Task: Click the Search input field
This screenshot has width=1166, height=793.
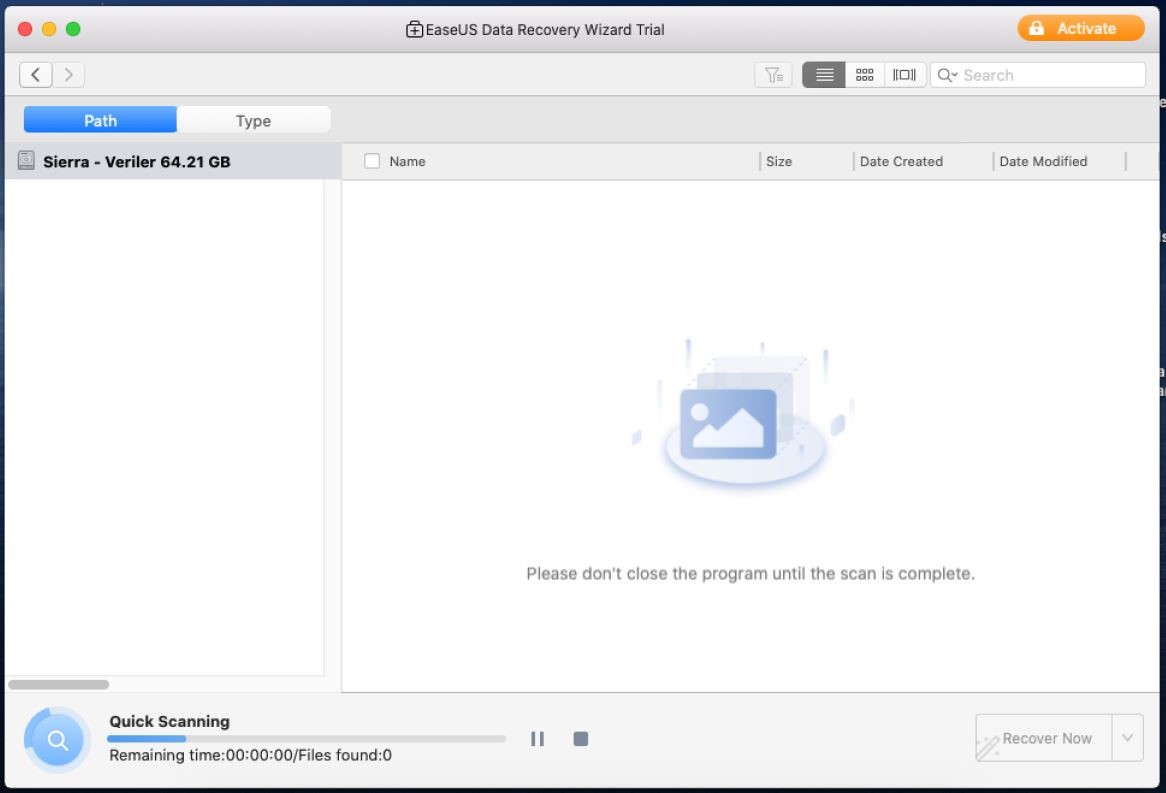Action: pos(1038,75)
